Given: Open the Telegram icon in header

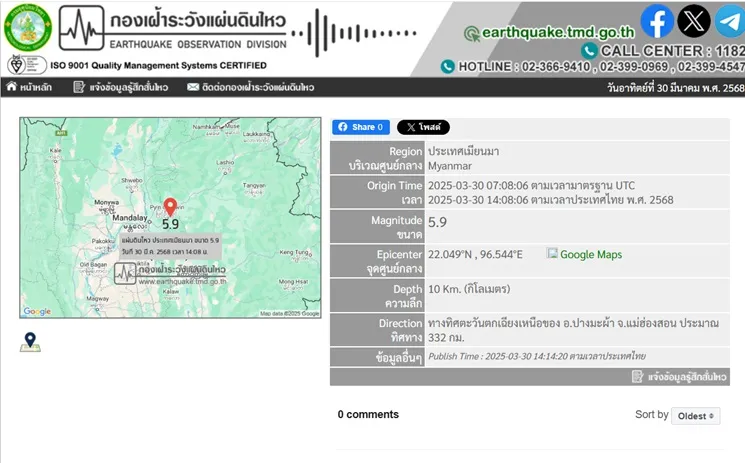Looking at the screenshot, I should click(730, 21).
